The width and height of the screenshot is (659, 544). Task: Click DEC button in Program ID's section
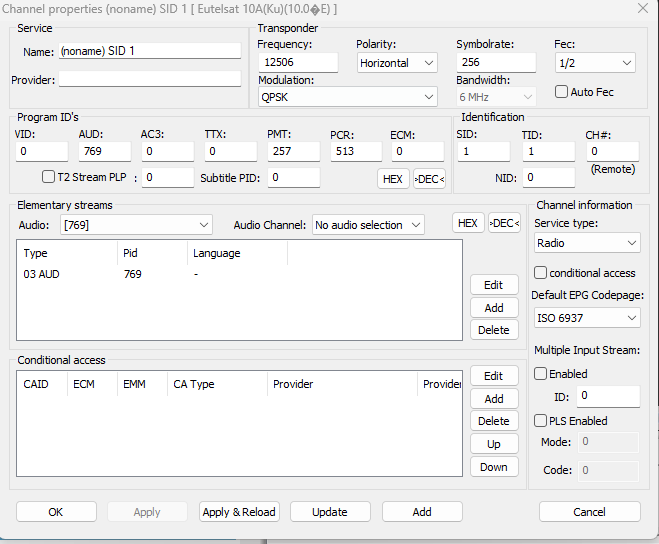click(429, 179)
